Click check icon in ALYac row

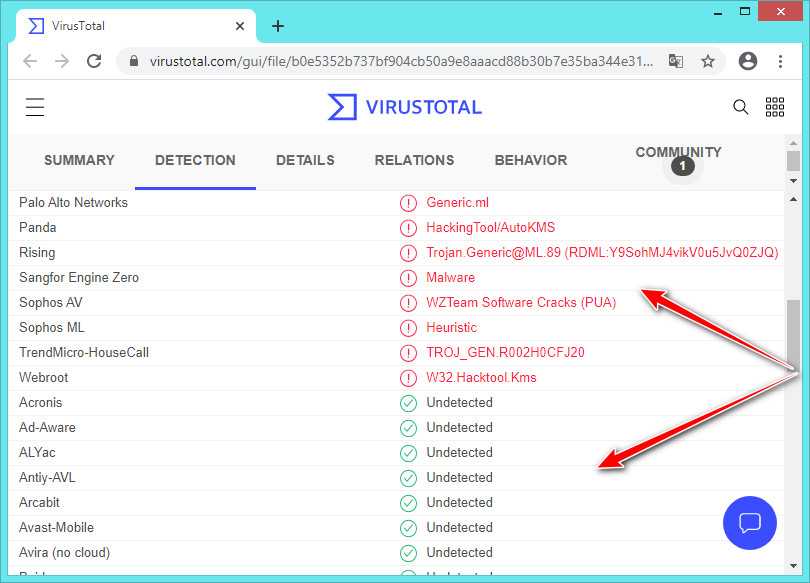click(408, 453)
